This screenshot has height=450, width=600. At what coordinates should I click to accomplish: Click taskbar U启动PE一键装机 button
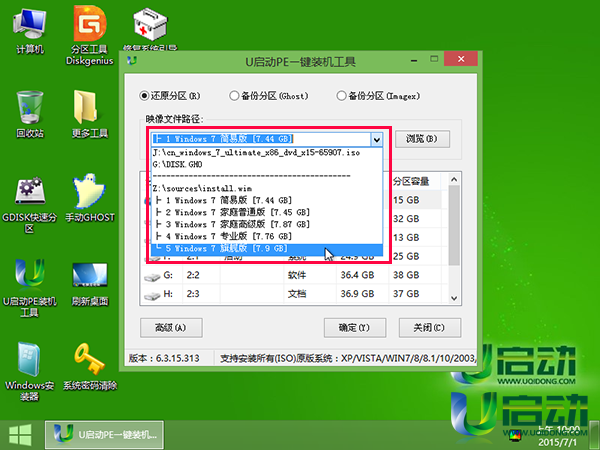[x=104, y=435]
